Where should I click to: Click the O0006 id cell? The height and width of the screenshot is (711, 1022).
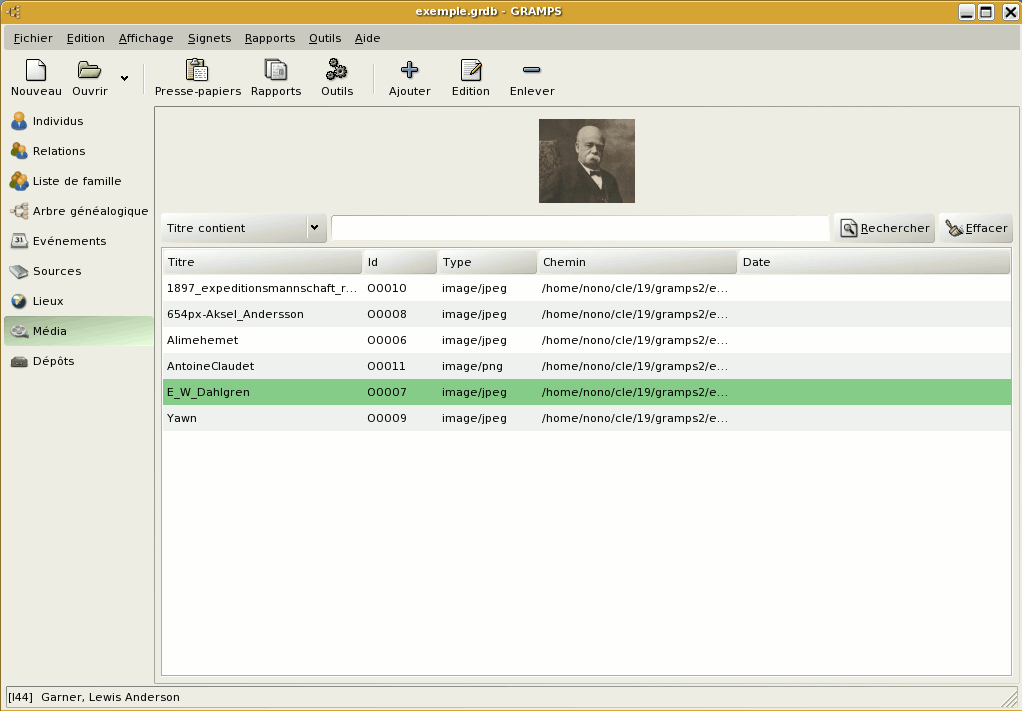coord(387,340)
